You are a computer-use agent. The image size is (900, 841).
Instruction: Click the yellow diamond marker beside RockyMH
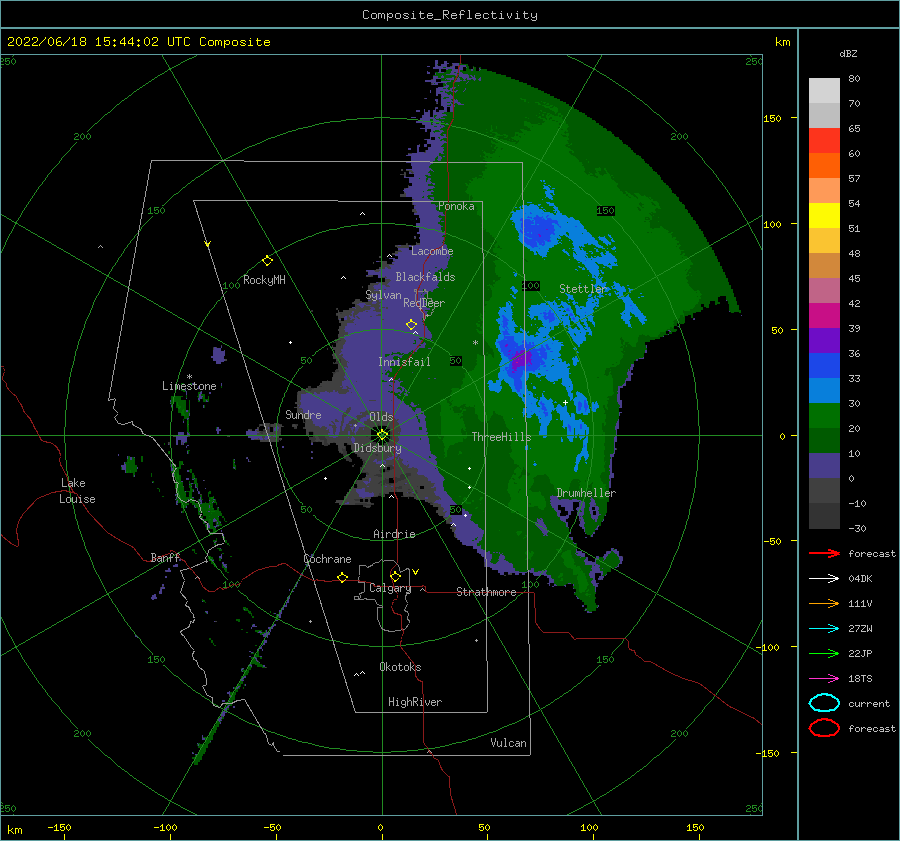(x=267, y=261)
